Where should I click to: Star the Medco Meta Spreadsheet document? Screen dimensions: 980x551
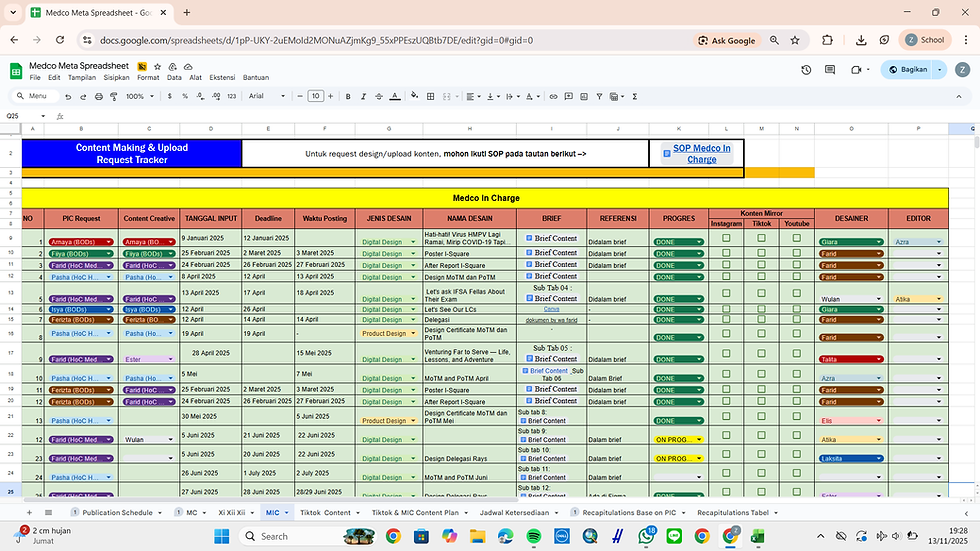pyautogui.click(x=156, y=66)
